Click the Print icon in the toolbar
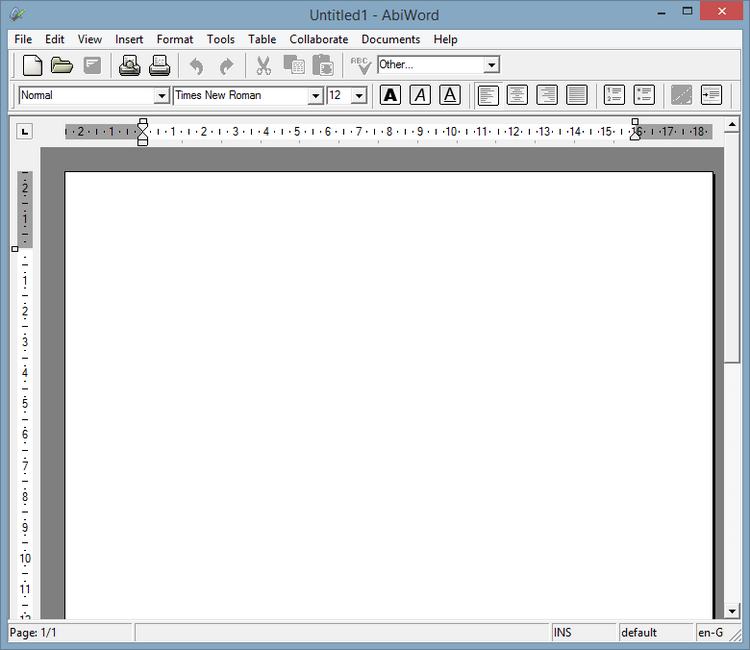 click(160, 66)
